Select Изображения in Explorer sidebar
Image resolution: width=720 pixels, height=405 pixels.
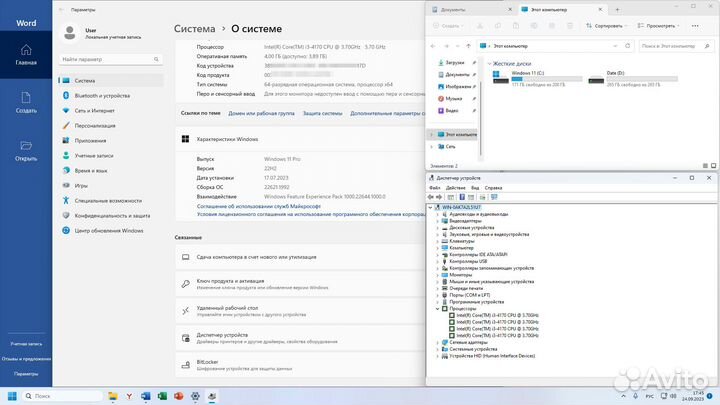click(455, 86)
